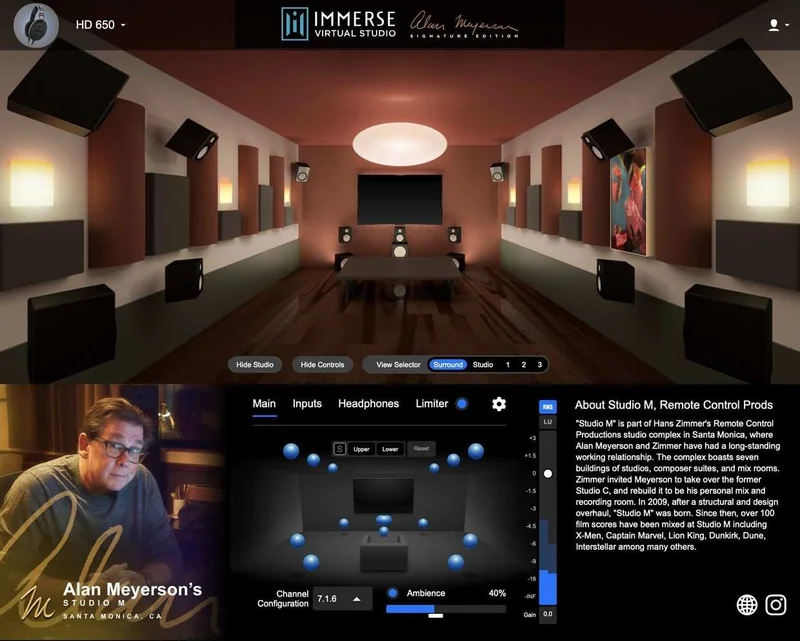Click the white handle under Ambience slider
The image size is (800, 641).
(436, 616)
